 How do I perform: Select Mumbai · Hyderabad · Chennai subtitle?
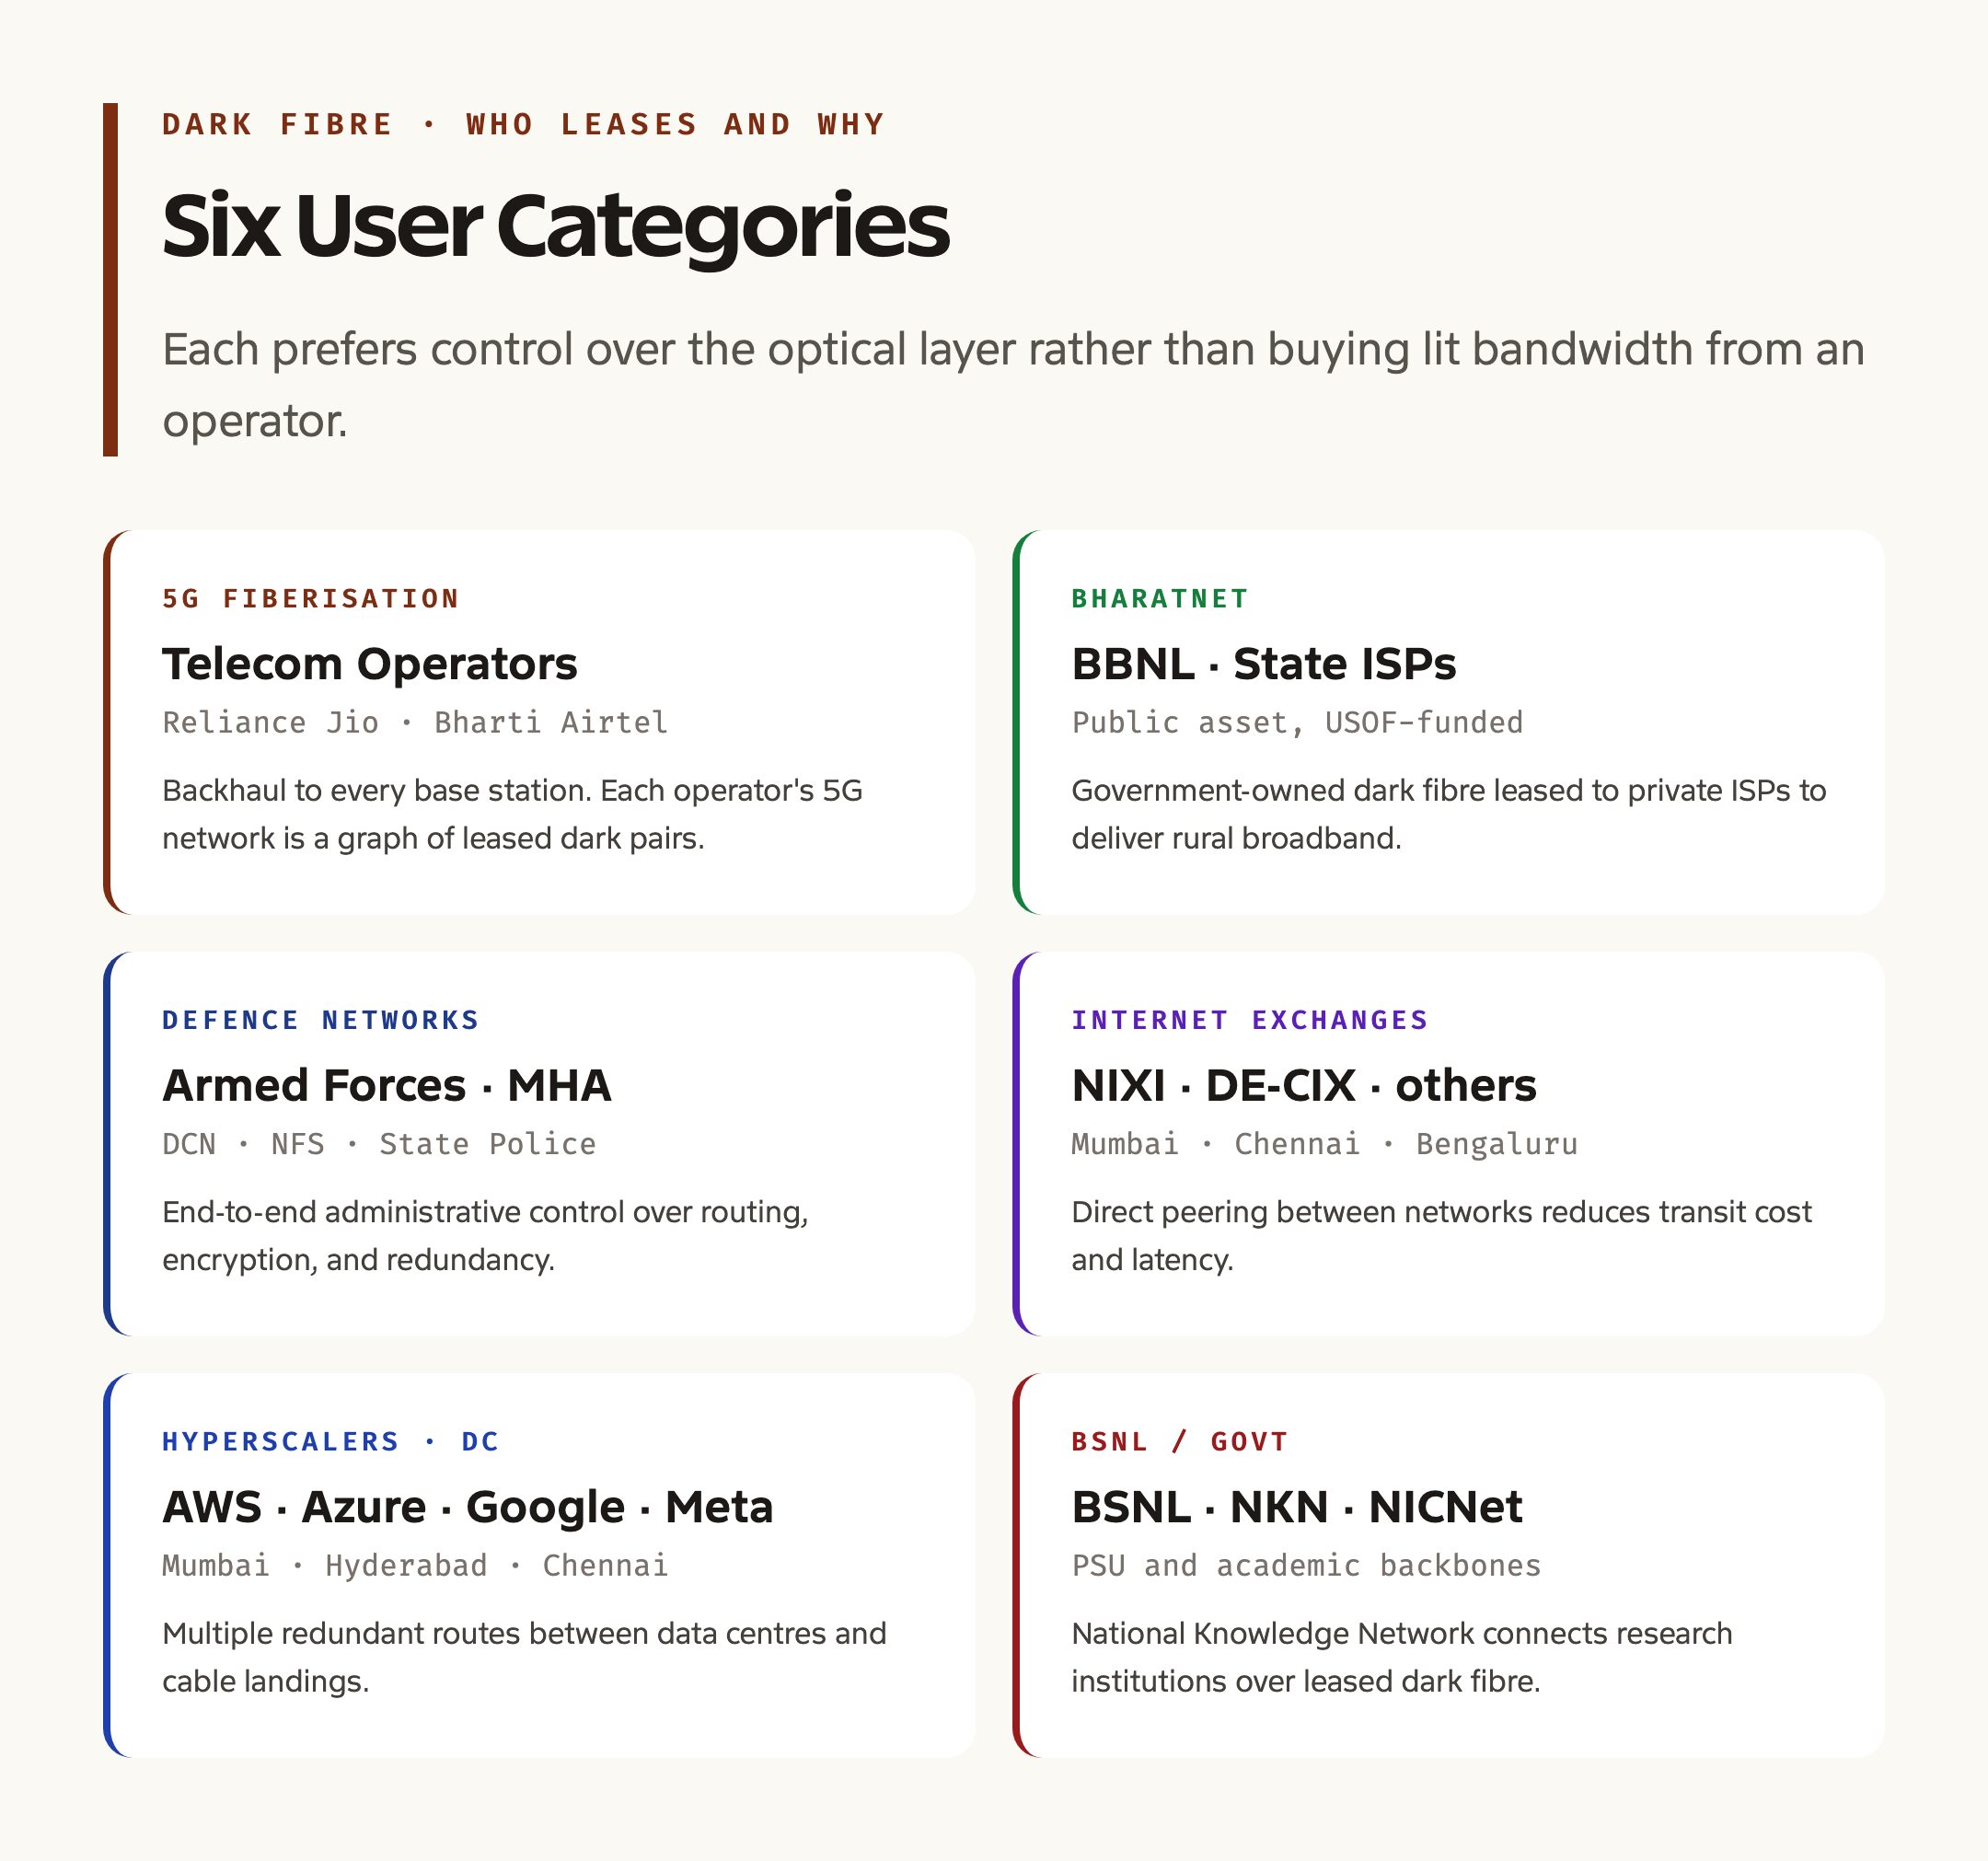pyautogui.click(x=415, y=1565)
